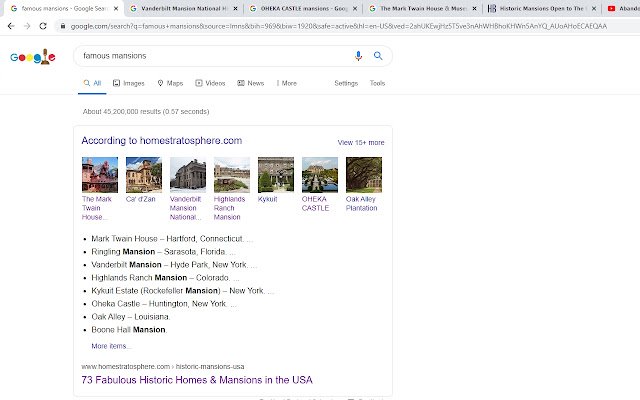Click the Highlands Ranch Mansion thumbnail image
The image size is (640, 400).
tap(232, 175)
